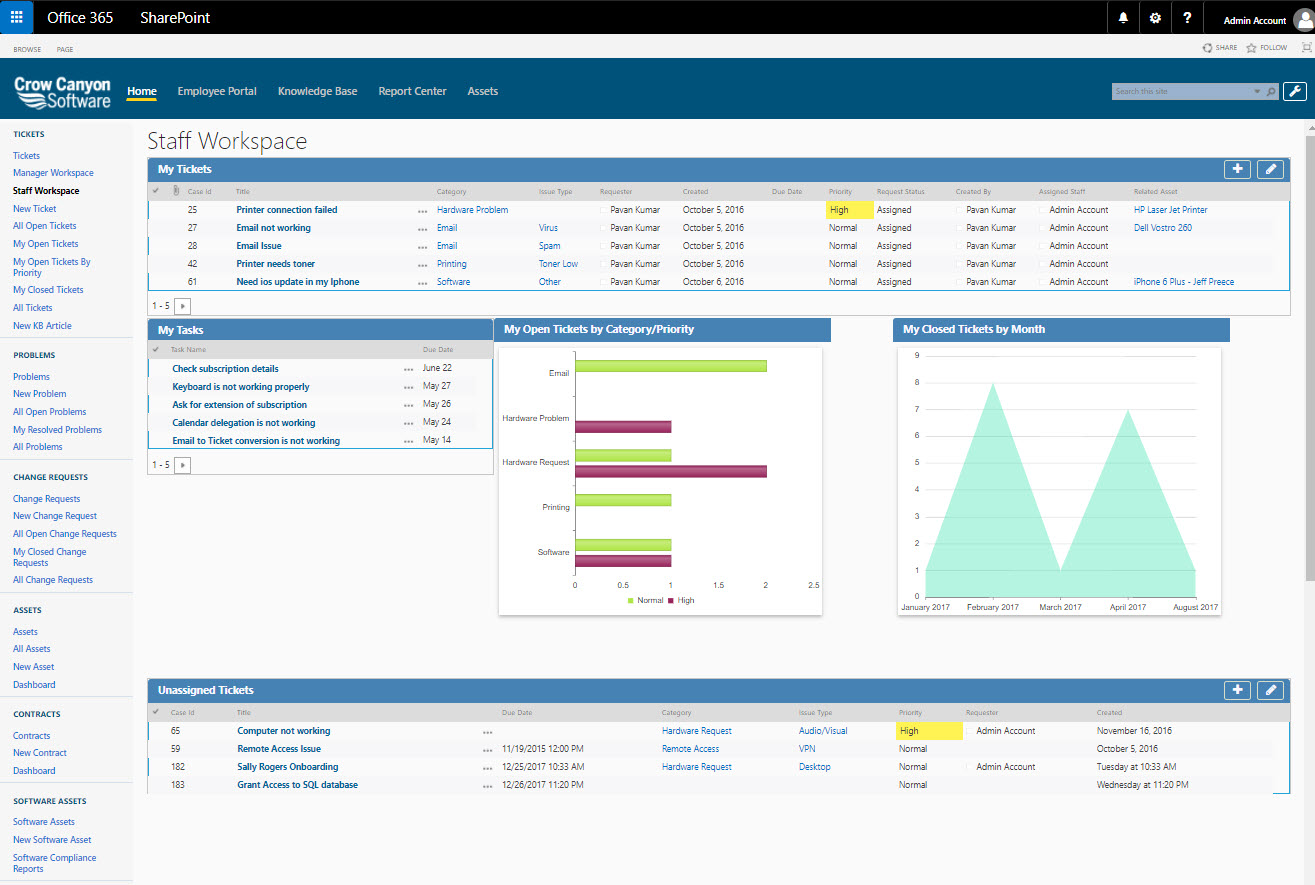Sort Unassigned Tickets by Requester column

pos(982,713)
